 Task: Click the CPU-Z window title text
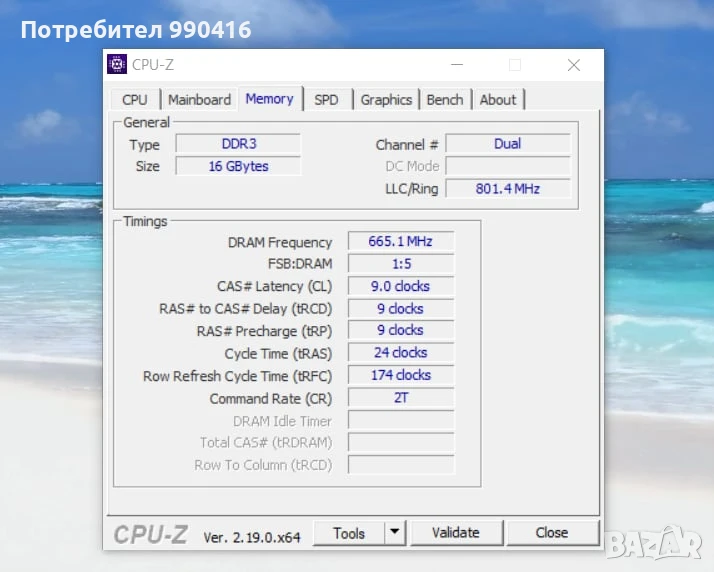click(153, 65)
